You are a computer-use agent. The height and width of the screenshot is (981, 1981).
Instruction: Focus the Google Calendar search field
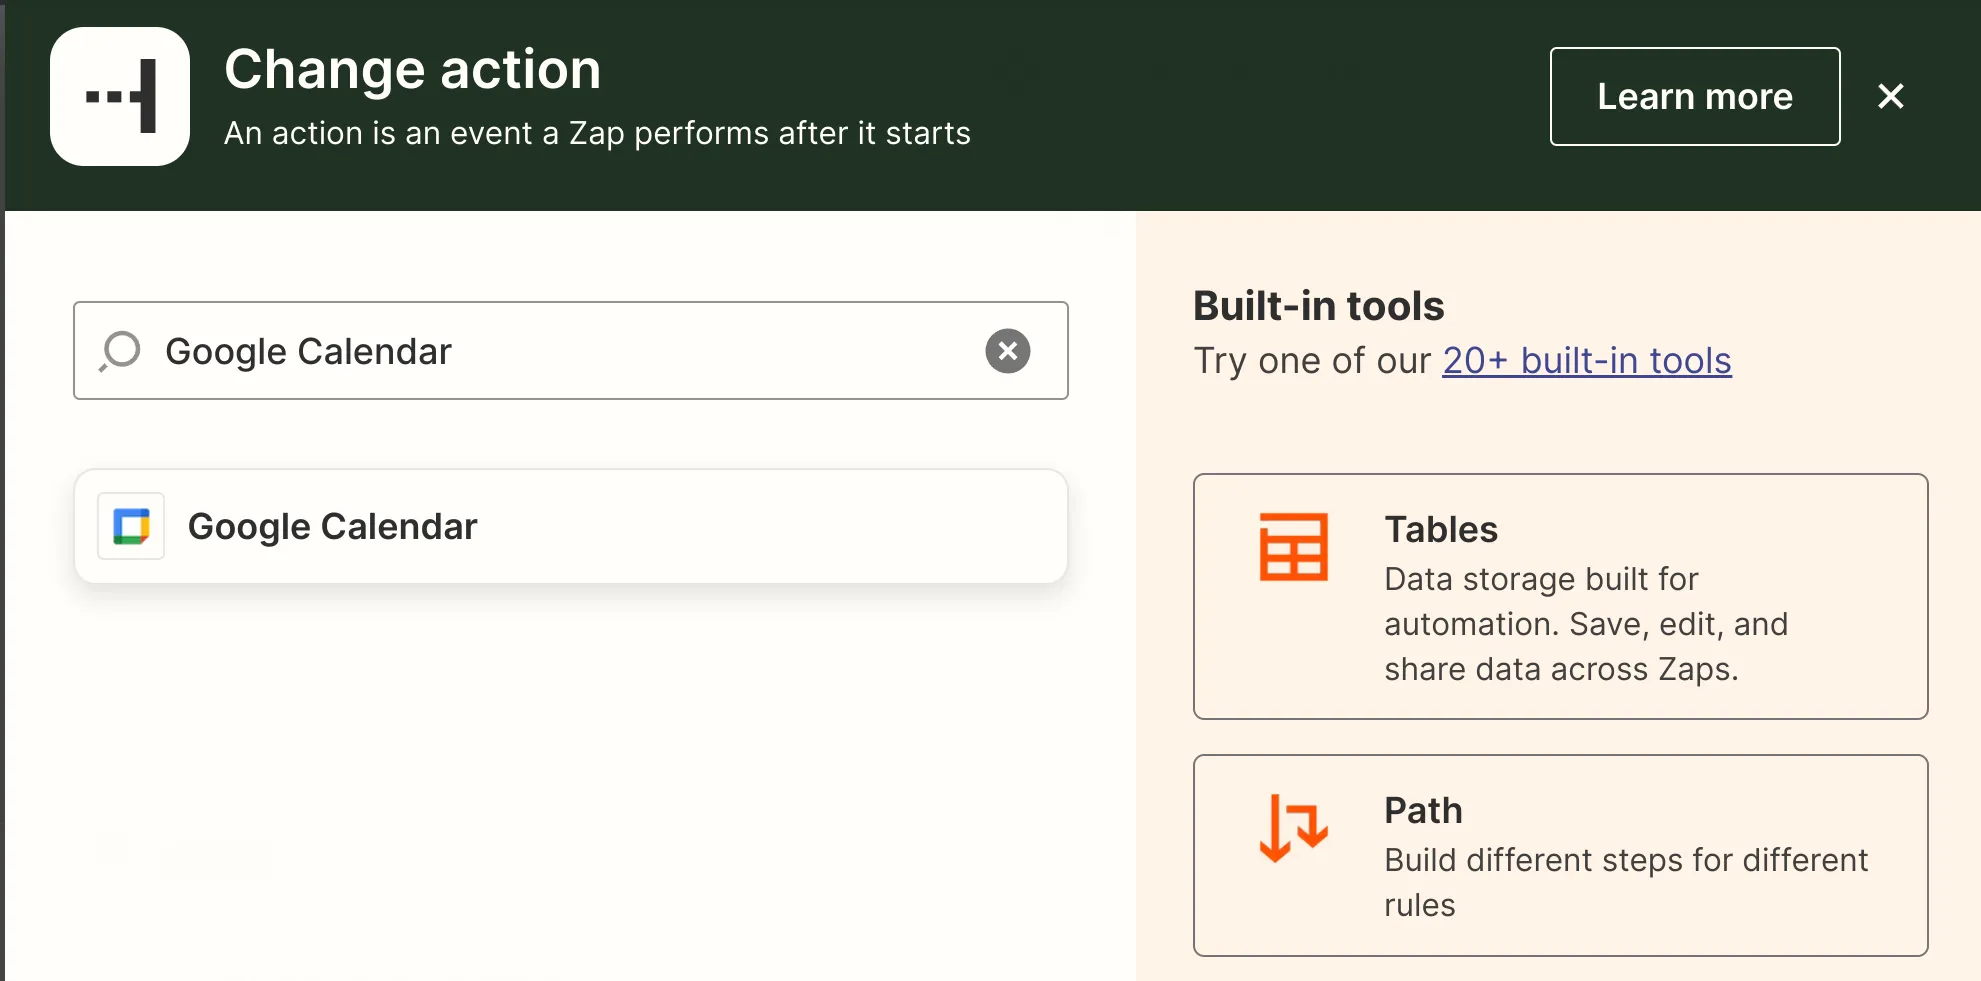pos(570,351)
